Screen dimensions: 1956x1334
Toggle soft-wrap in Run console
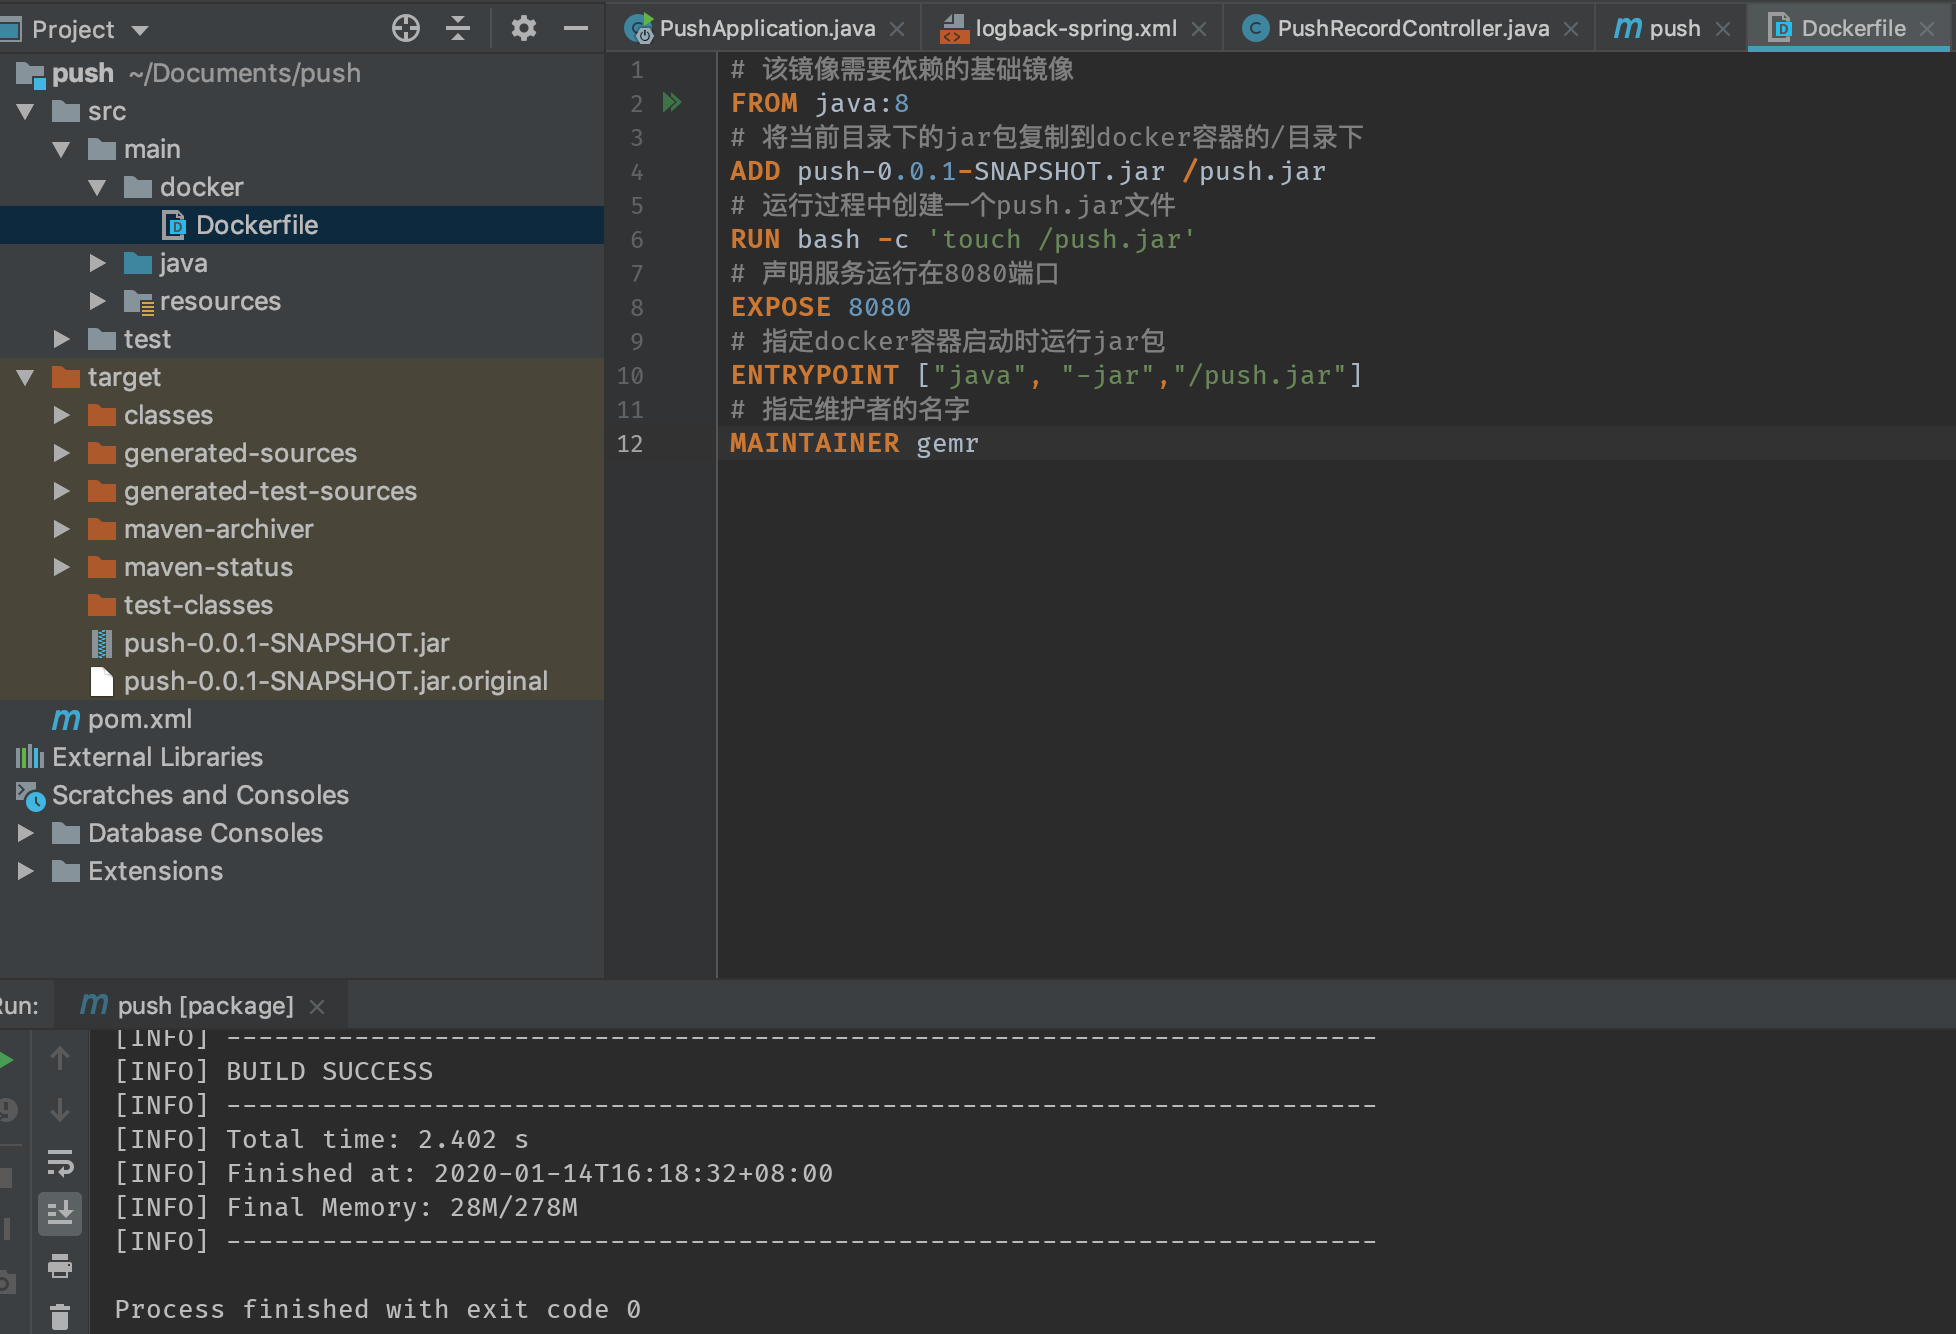[60, 1163]
